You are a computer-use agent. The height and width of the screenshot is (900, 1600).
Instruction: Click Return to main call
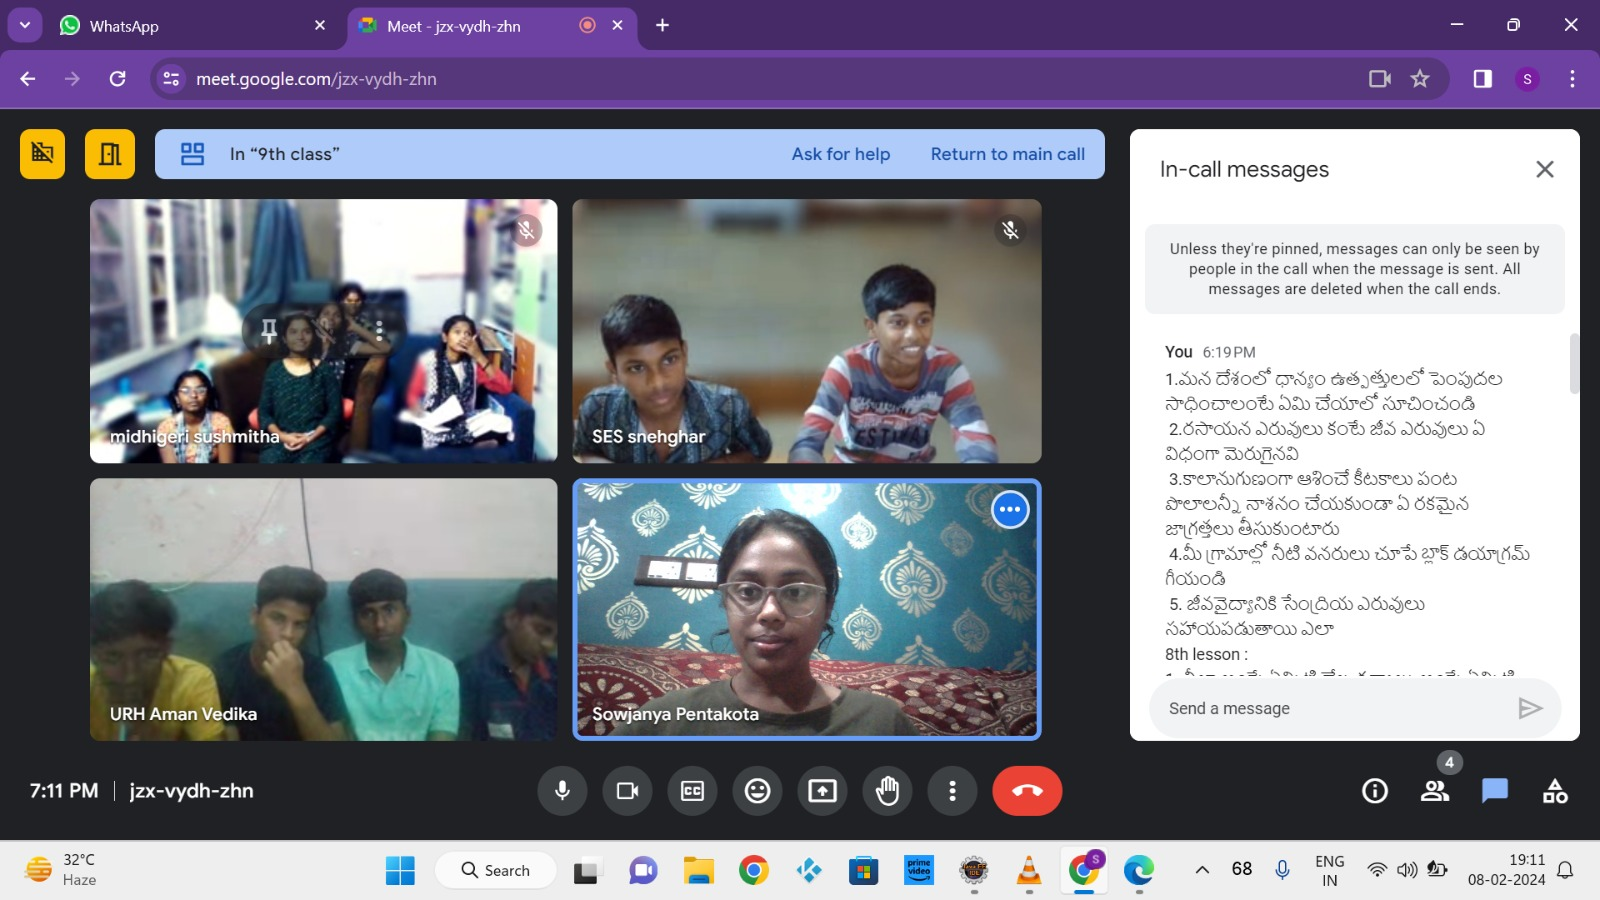pos(1007,154)
